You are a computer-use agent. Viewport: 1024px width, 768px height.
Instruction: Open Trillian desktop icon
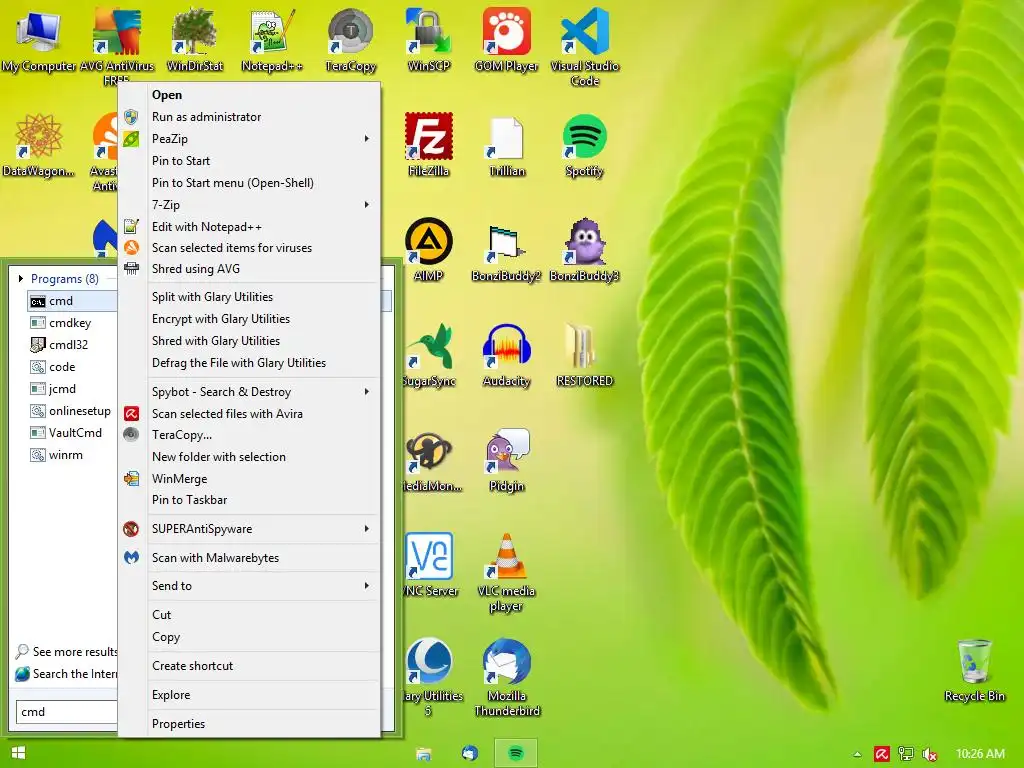pyautogui.click(x=507, y=145)
